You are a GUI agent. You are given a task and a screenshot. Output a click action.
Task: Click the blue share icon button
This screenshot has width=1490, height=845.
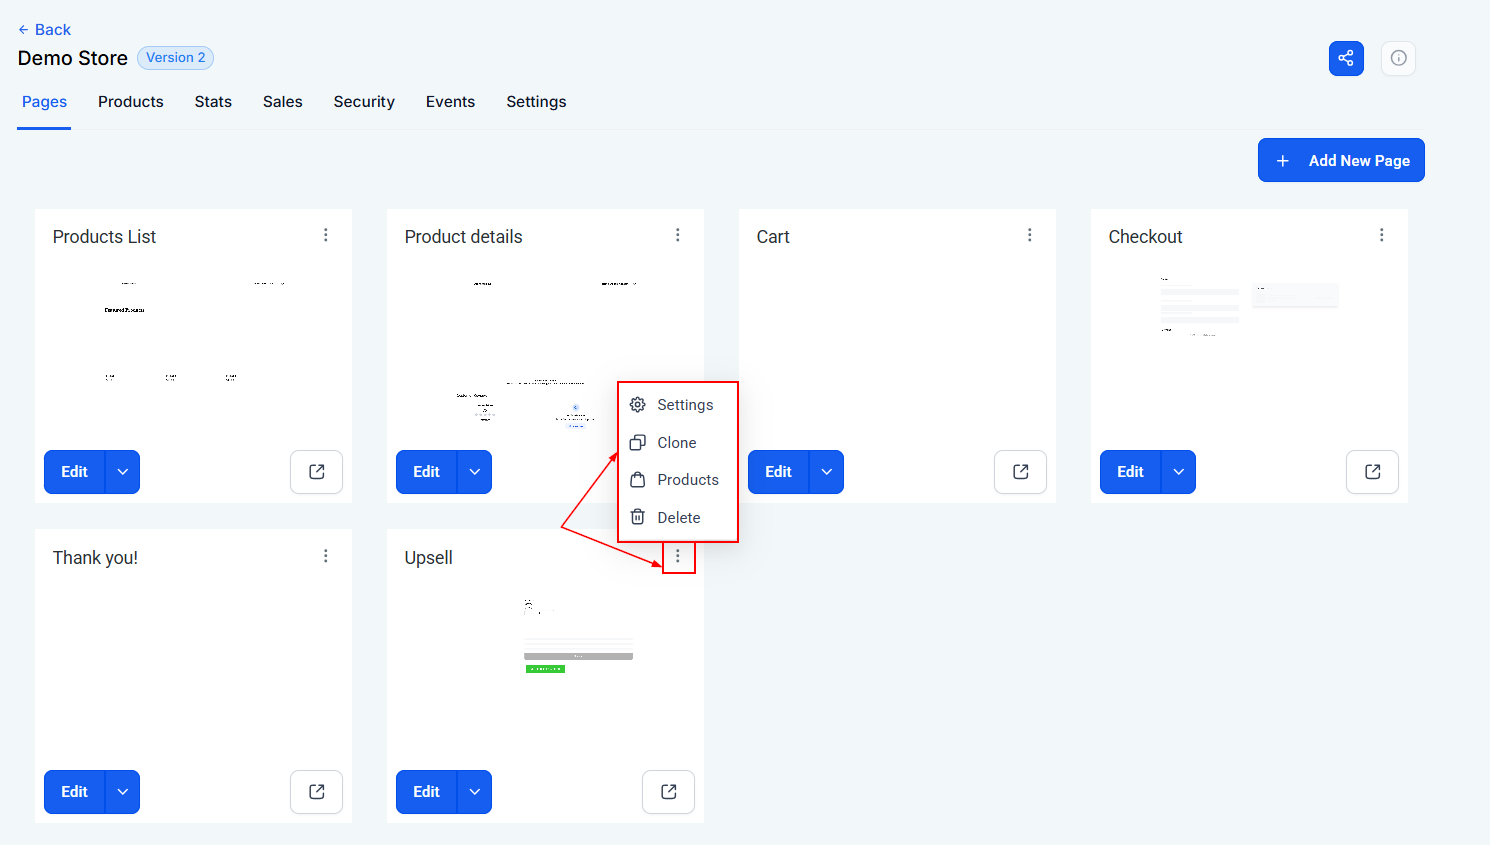point(1346,58)
